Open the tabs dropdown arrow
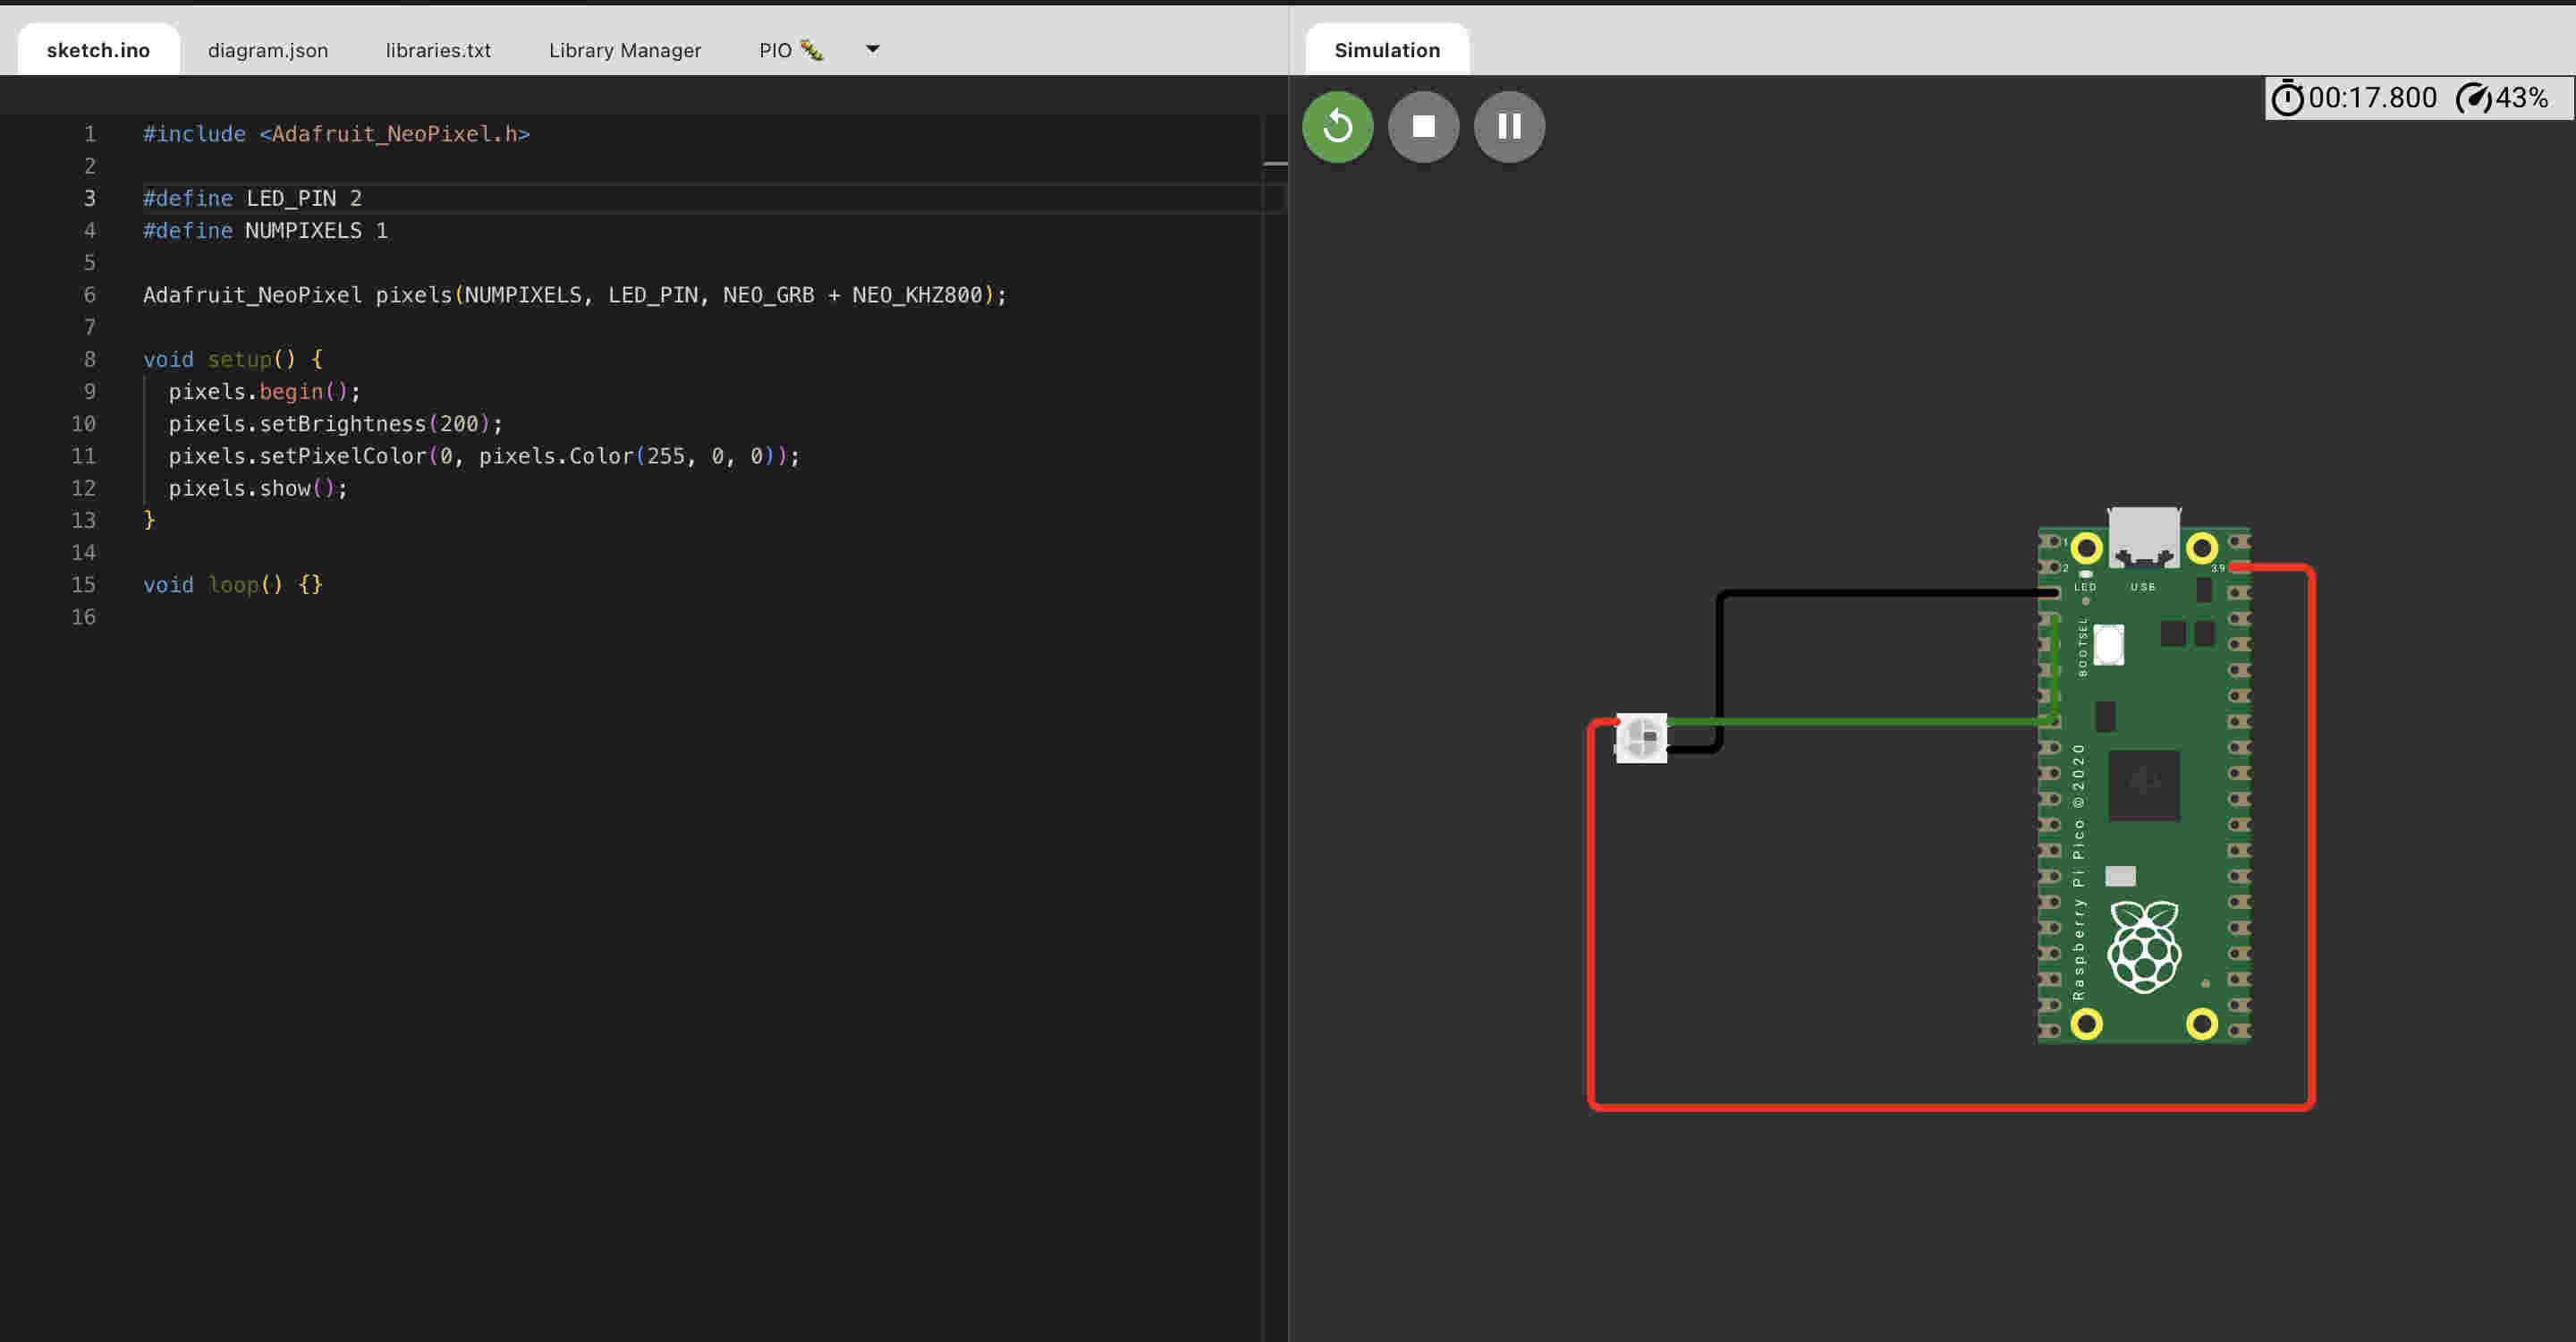This screenshot has width=2576, height=1342. point(872,49)
